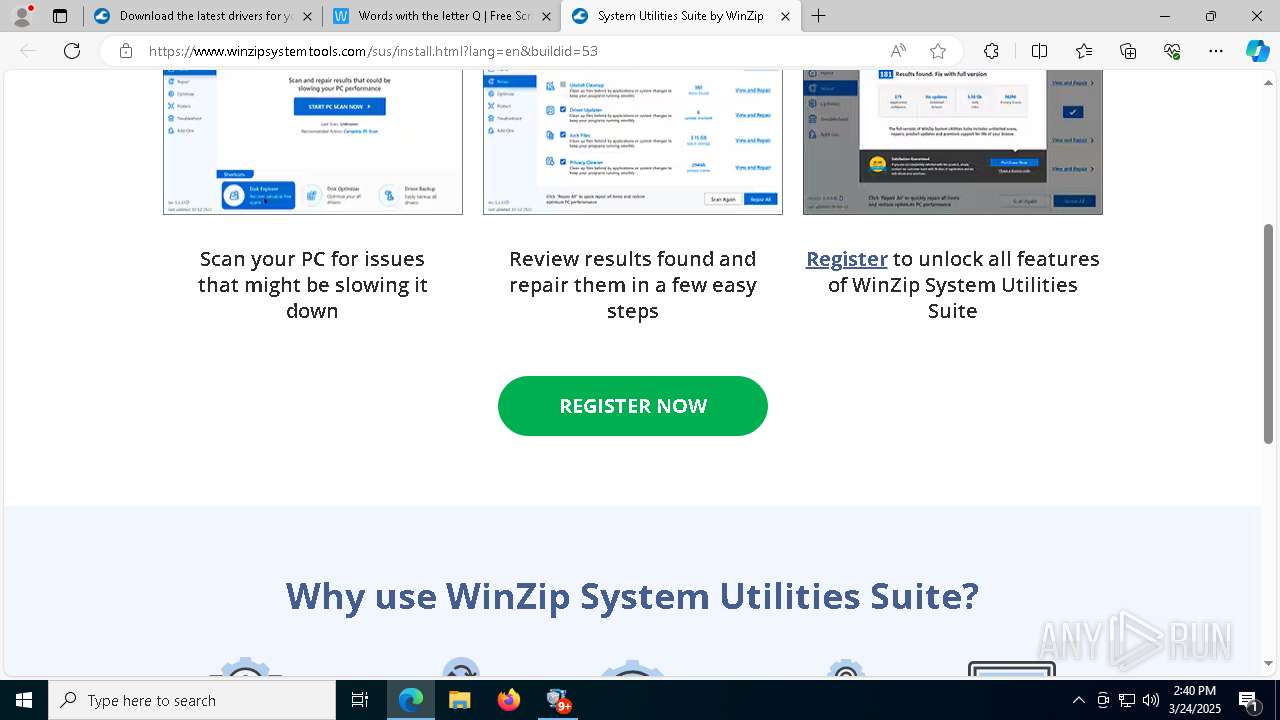Open the taskbar app with 9+ badge
1280x720 pixels.
click(558, 700)
